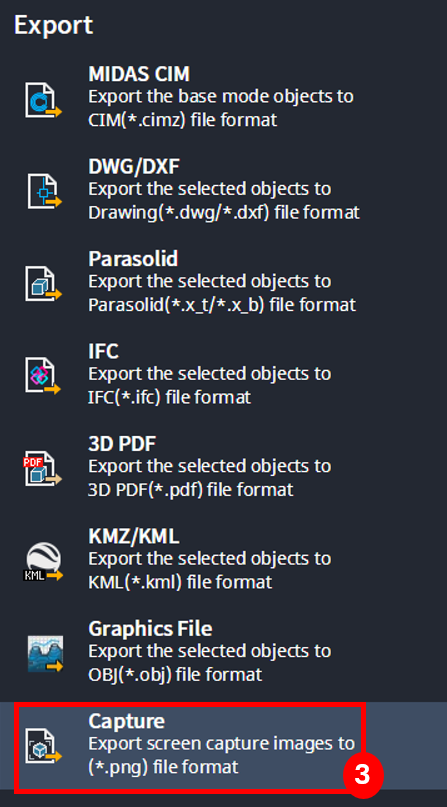Choose the DWG/DXF export entry title
This screenshot has height=807, width=447.
(134, 167)
